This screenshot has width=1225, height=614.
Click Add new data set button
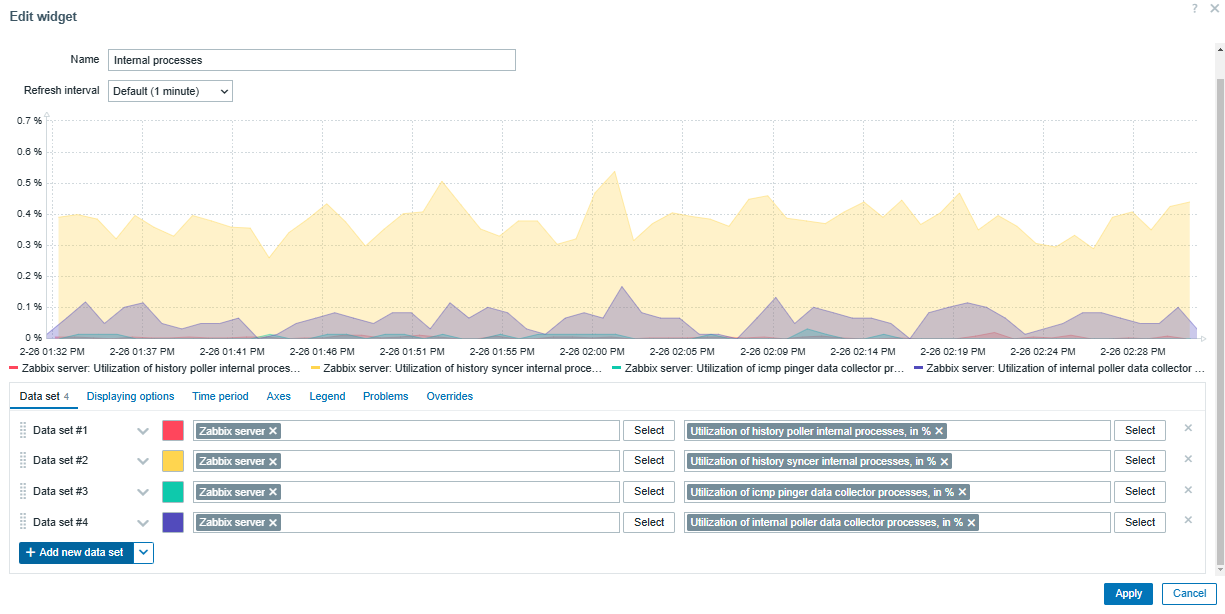point(76,552)
